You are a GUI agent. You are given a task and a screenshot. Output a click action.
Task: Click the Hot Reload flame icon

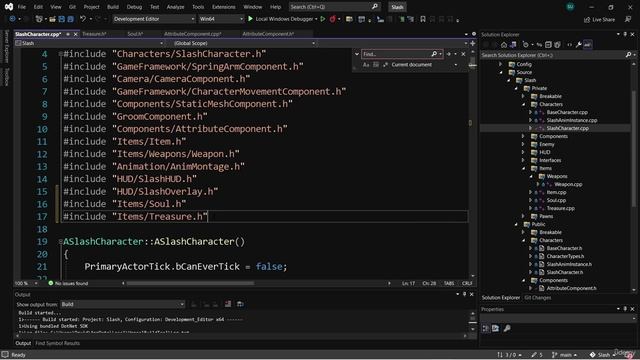click(x=333, y=19)
